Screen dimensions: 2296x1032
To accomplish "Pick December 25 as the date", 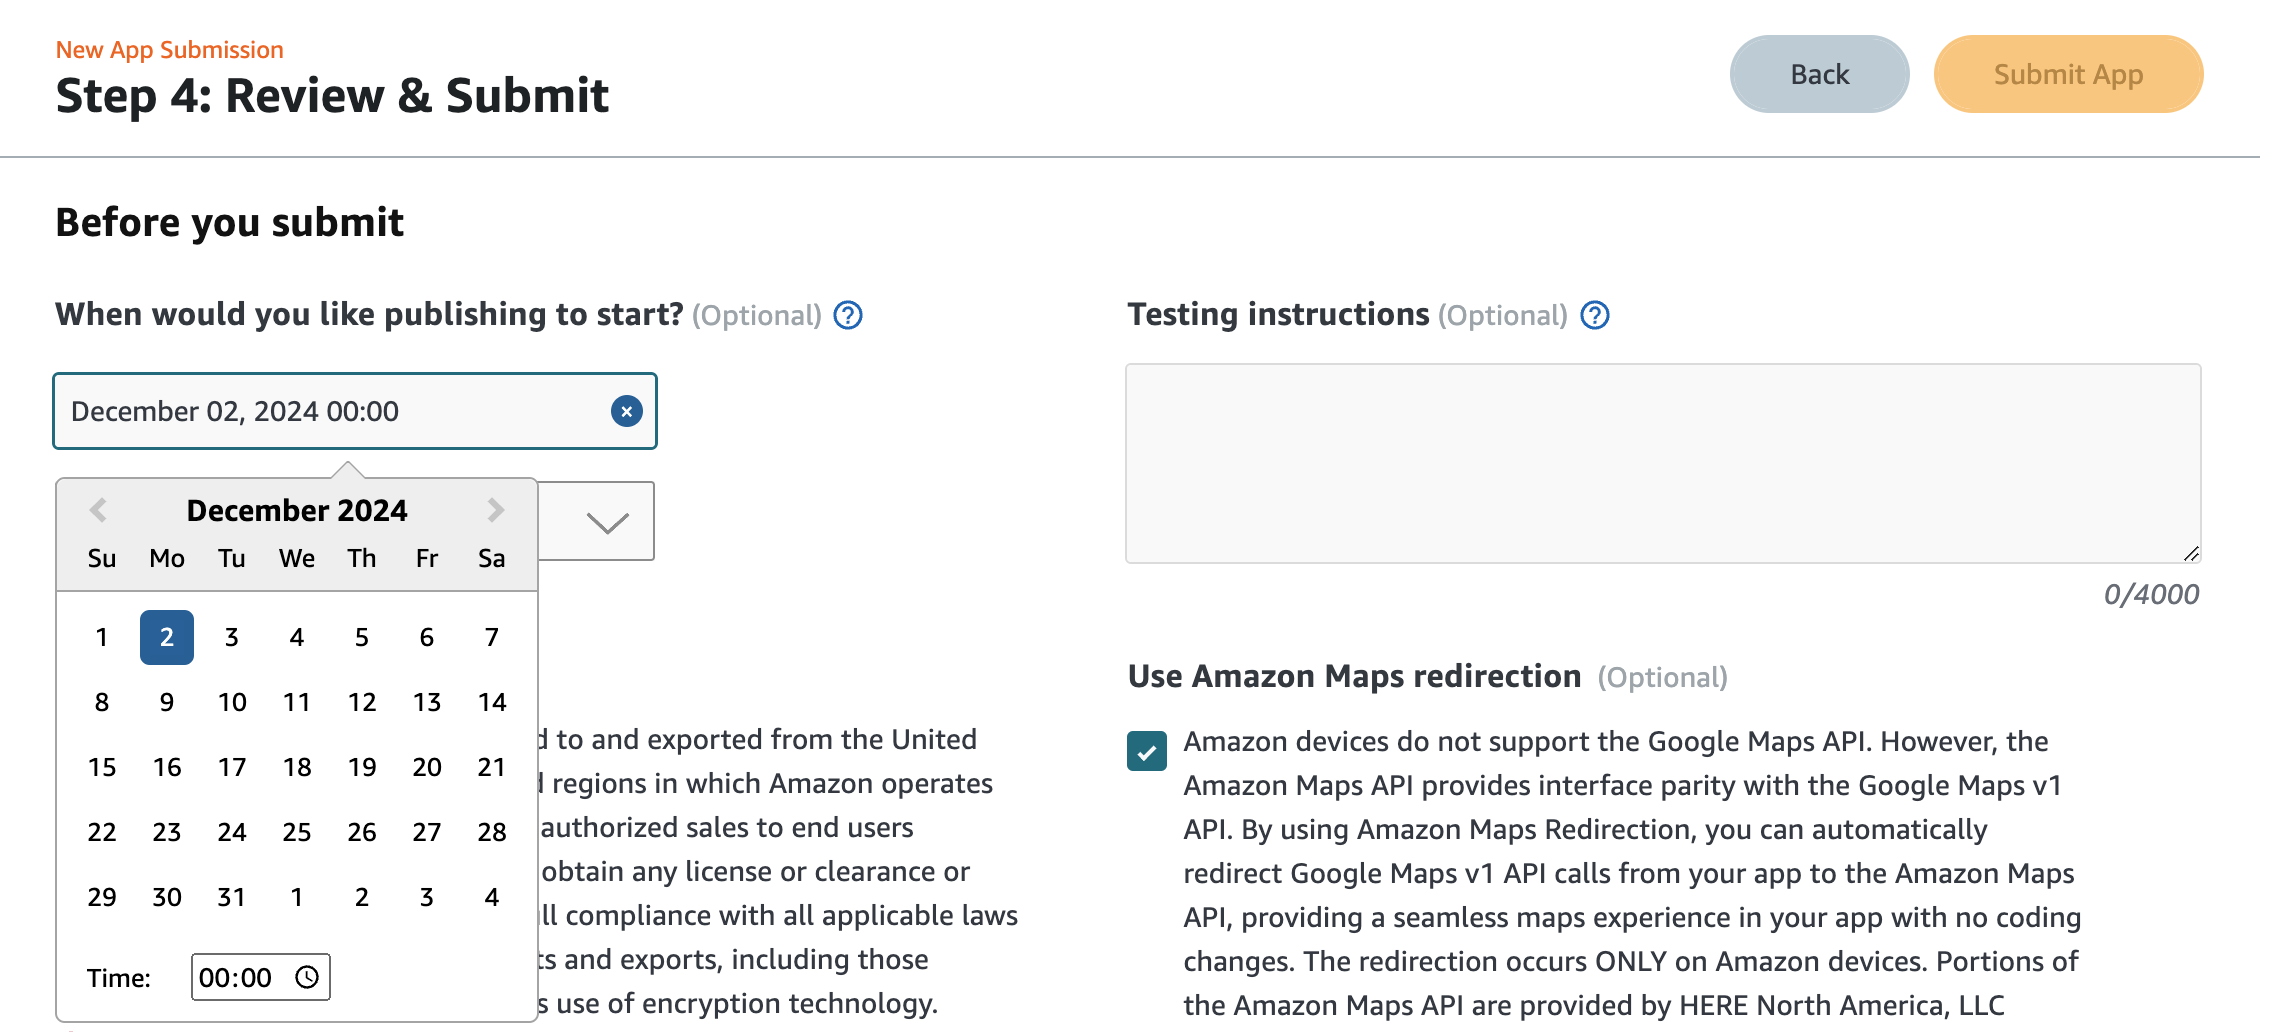I will tap(297, 832).
